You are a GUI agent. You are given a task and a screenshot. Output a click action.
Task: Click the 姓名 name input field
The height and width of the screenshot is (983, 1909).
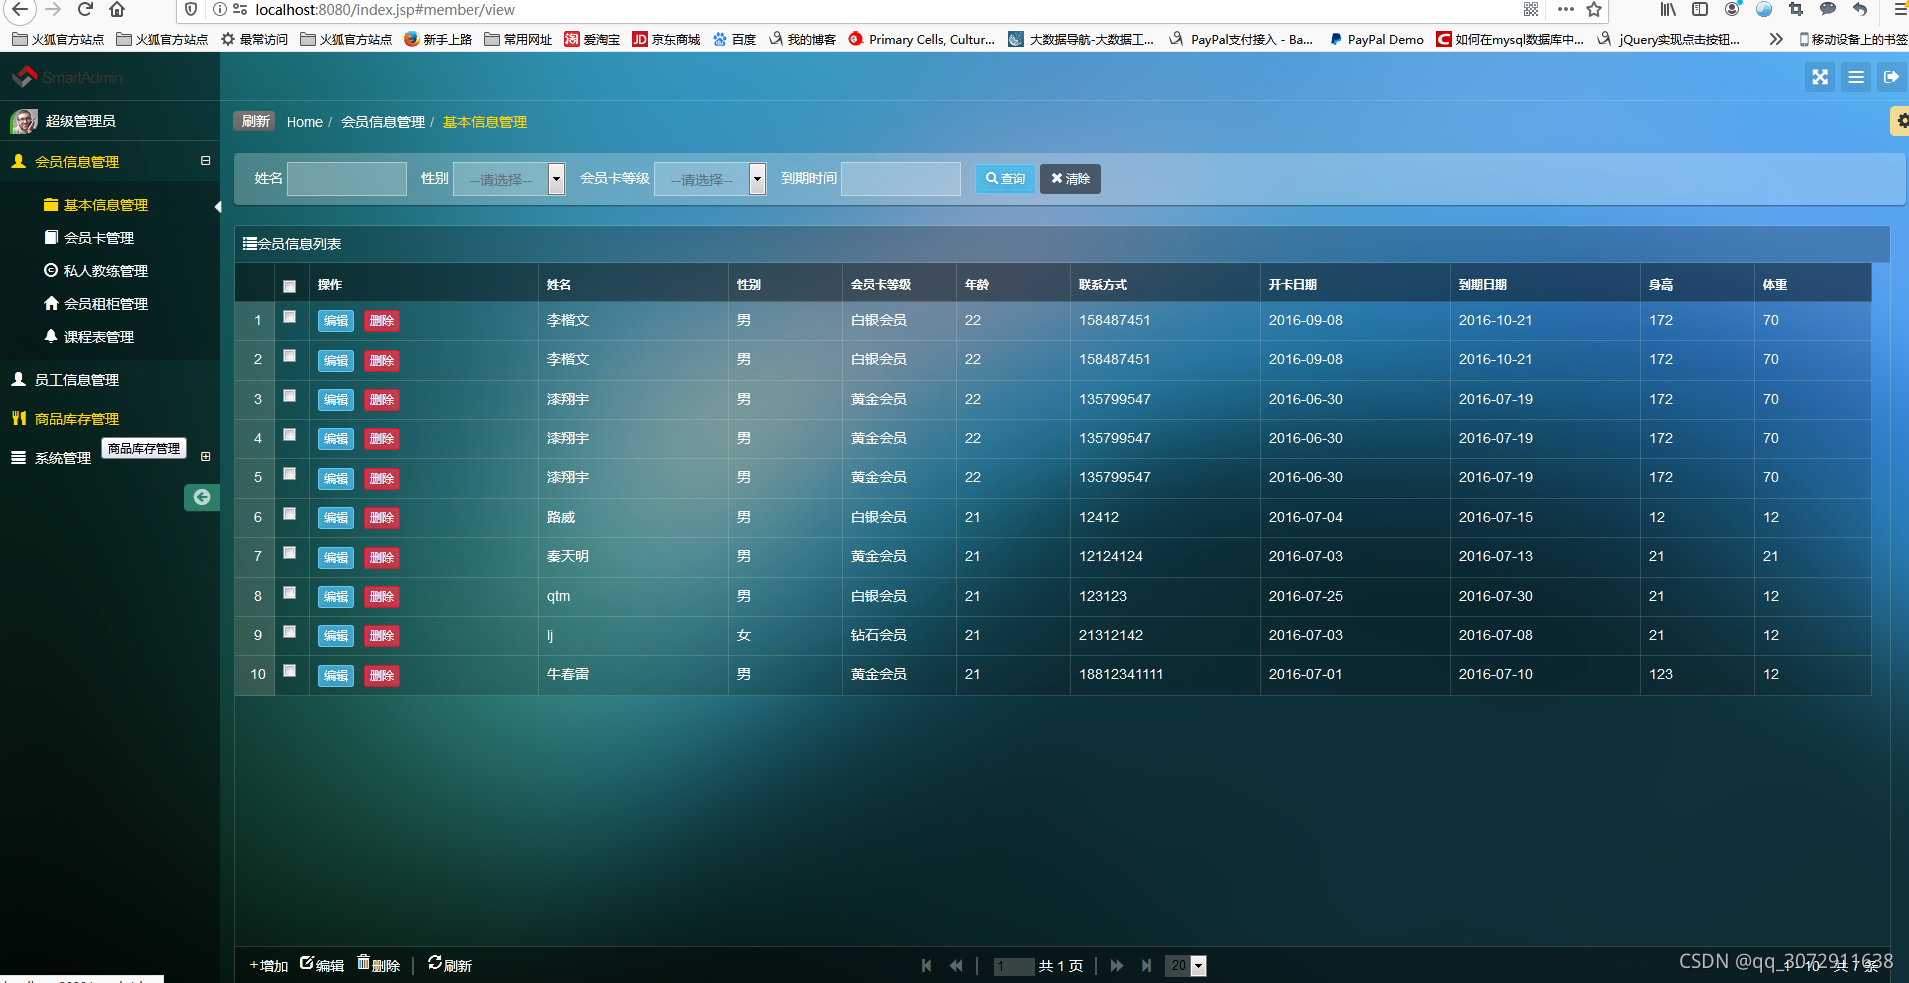(347, 179)
